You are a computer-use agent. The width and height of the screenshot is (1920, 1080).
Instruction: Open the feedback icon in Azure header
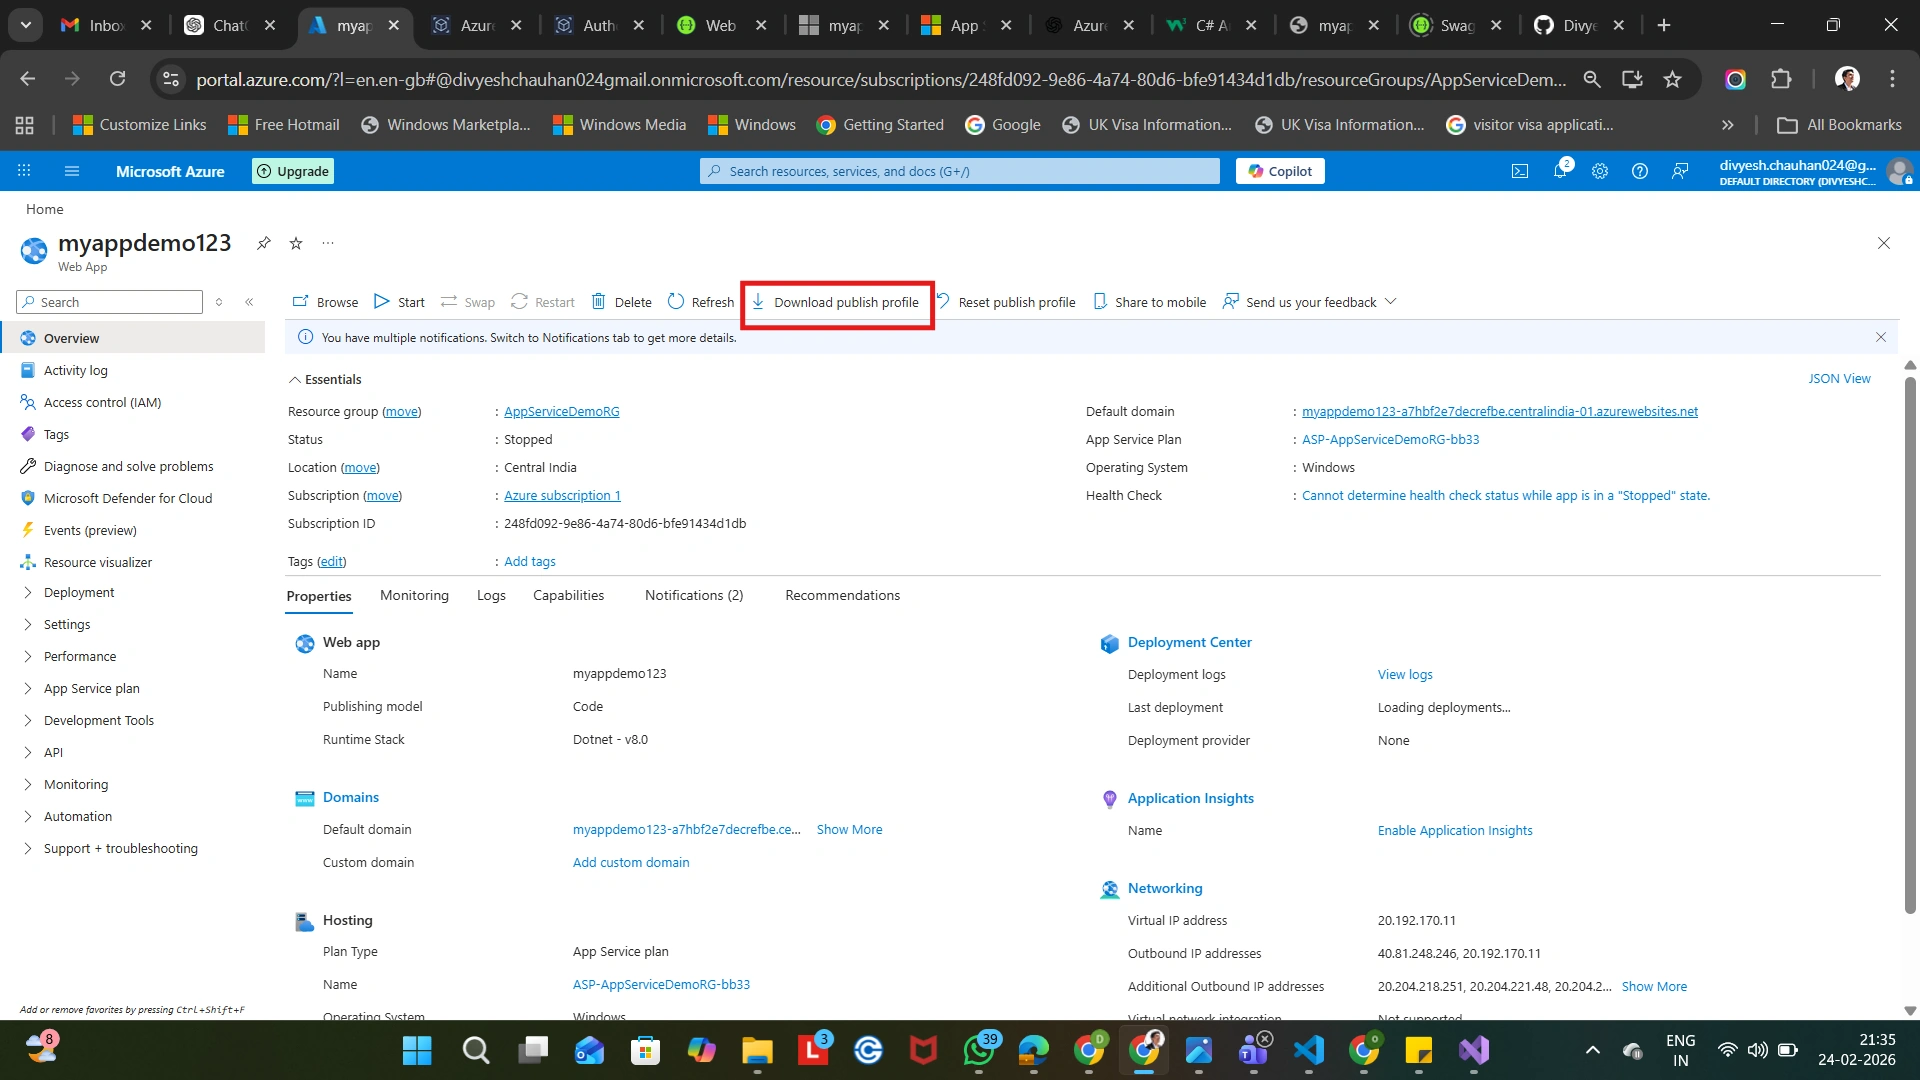(1680, 171)
